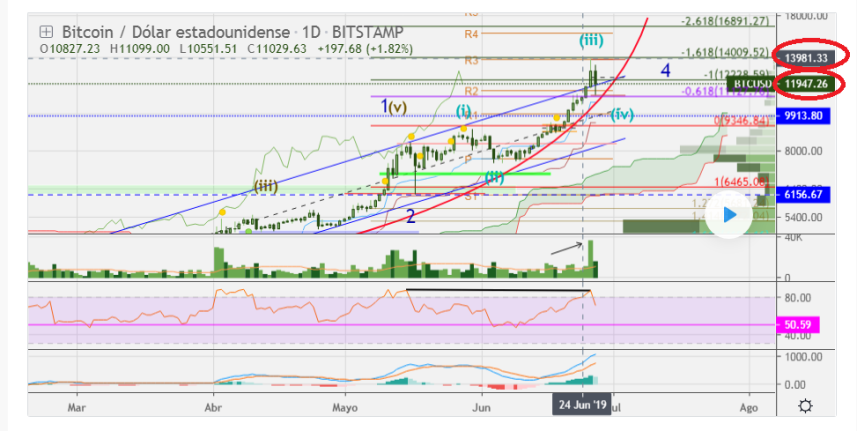Select the Mayo month on time axis
The height and width of the screenshot is (431, 857).
click(345, 408)
